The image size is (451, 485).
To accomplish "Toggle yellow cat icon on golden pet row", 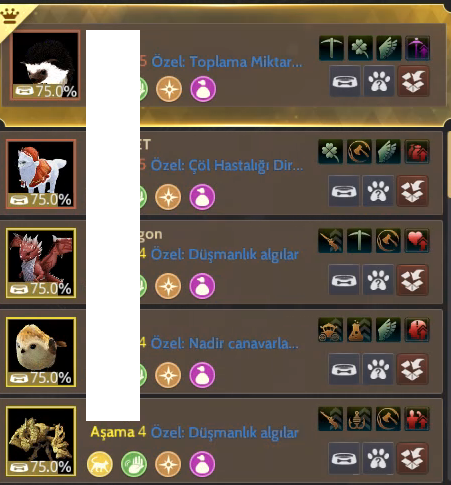I will [x=100, y=464].
